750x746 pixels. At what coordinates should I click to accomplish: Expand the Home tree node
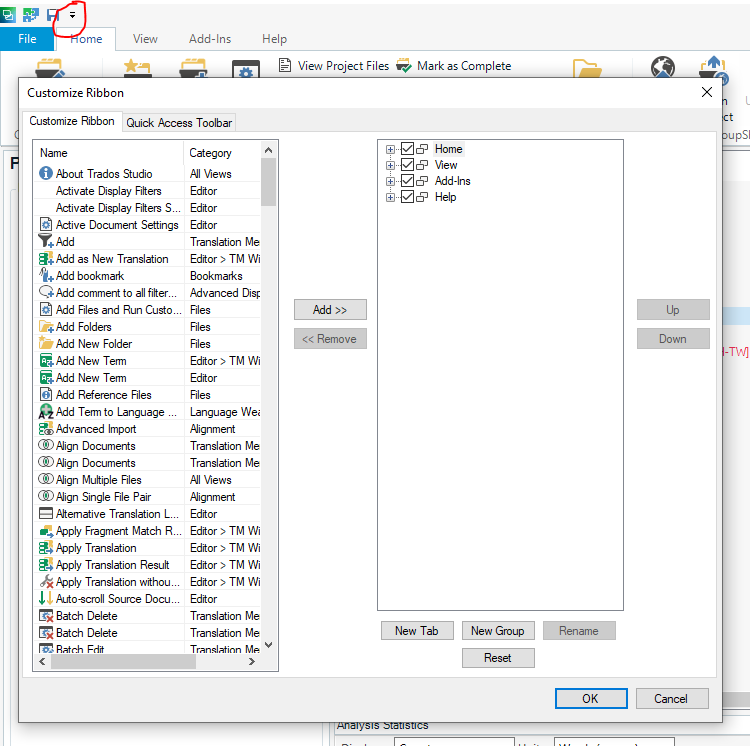pyautogui.click(x=390, y=149)
